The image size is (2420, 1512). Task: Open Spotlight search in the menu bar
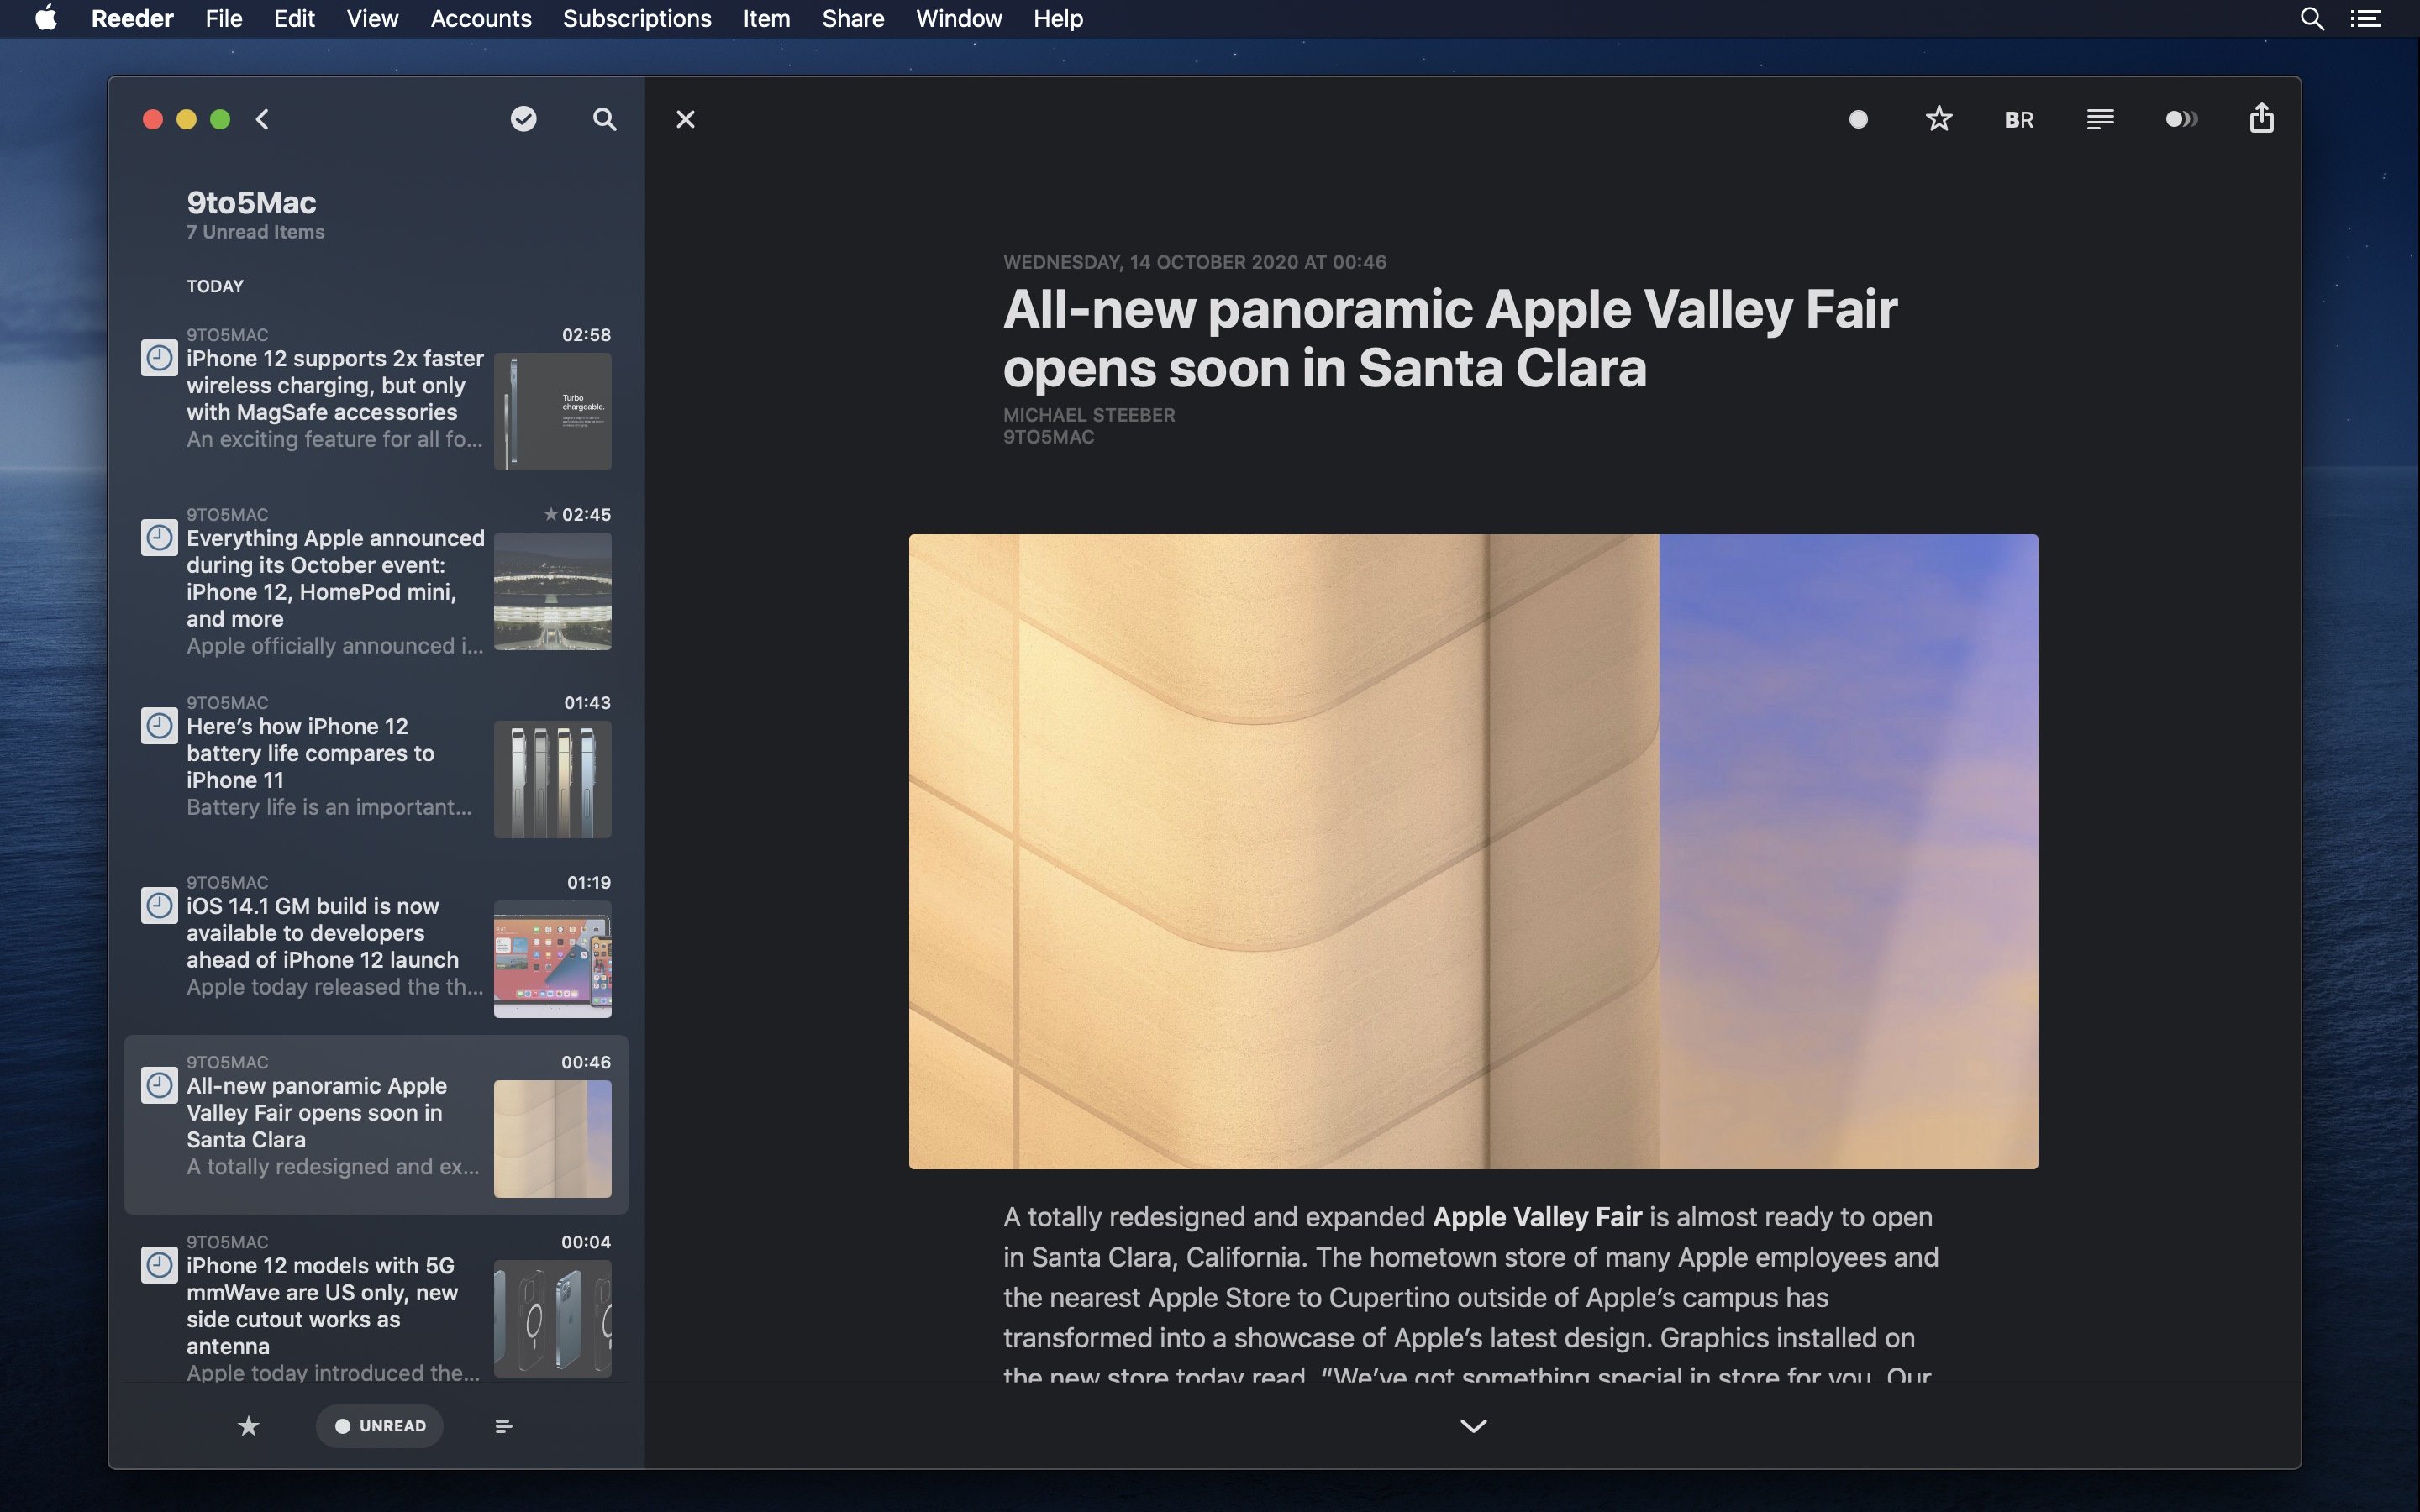tap(2312, 19)
